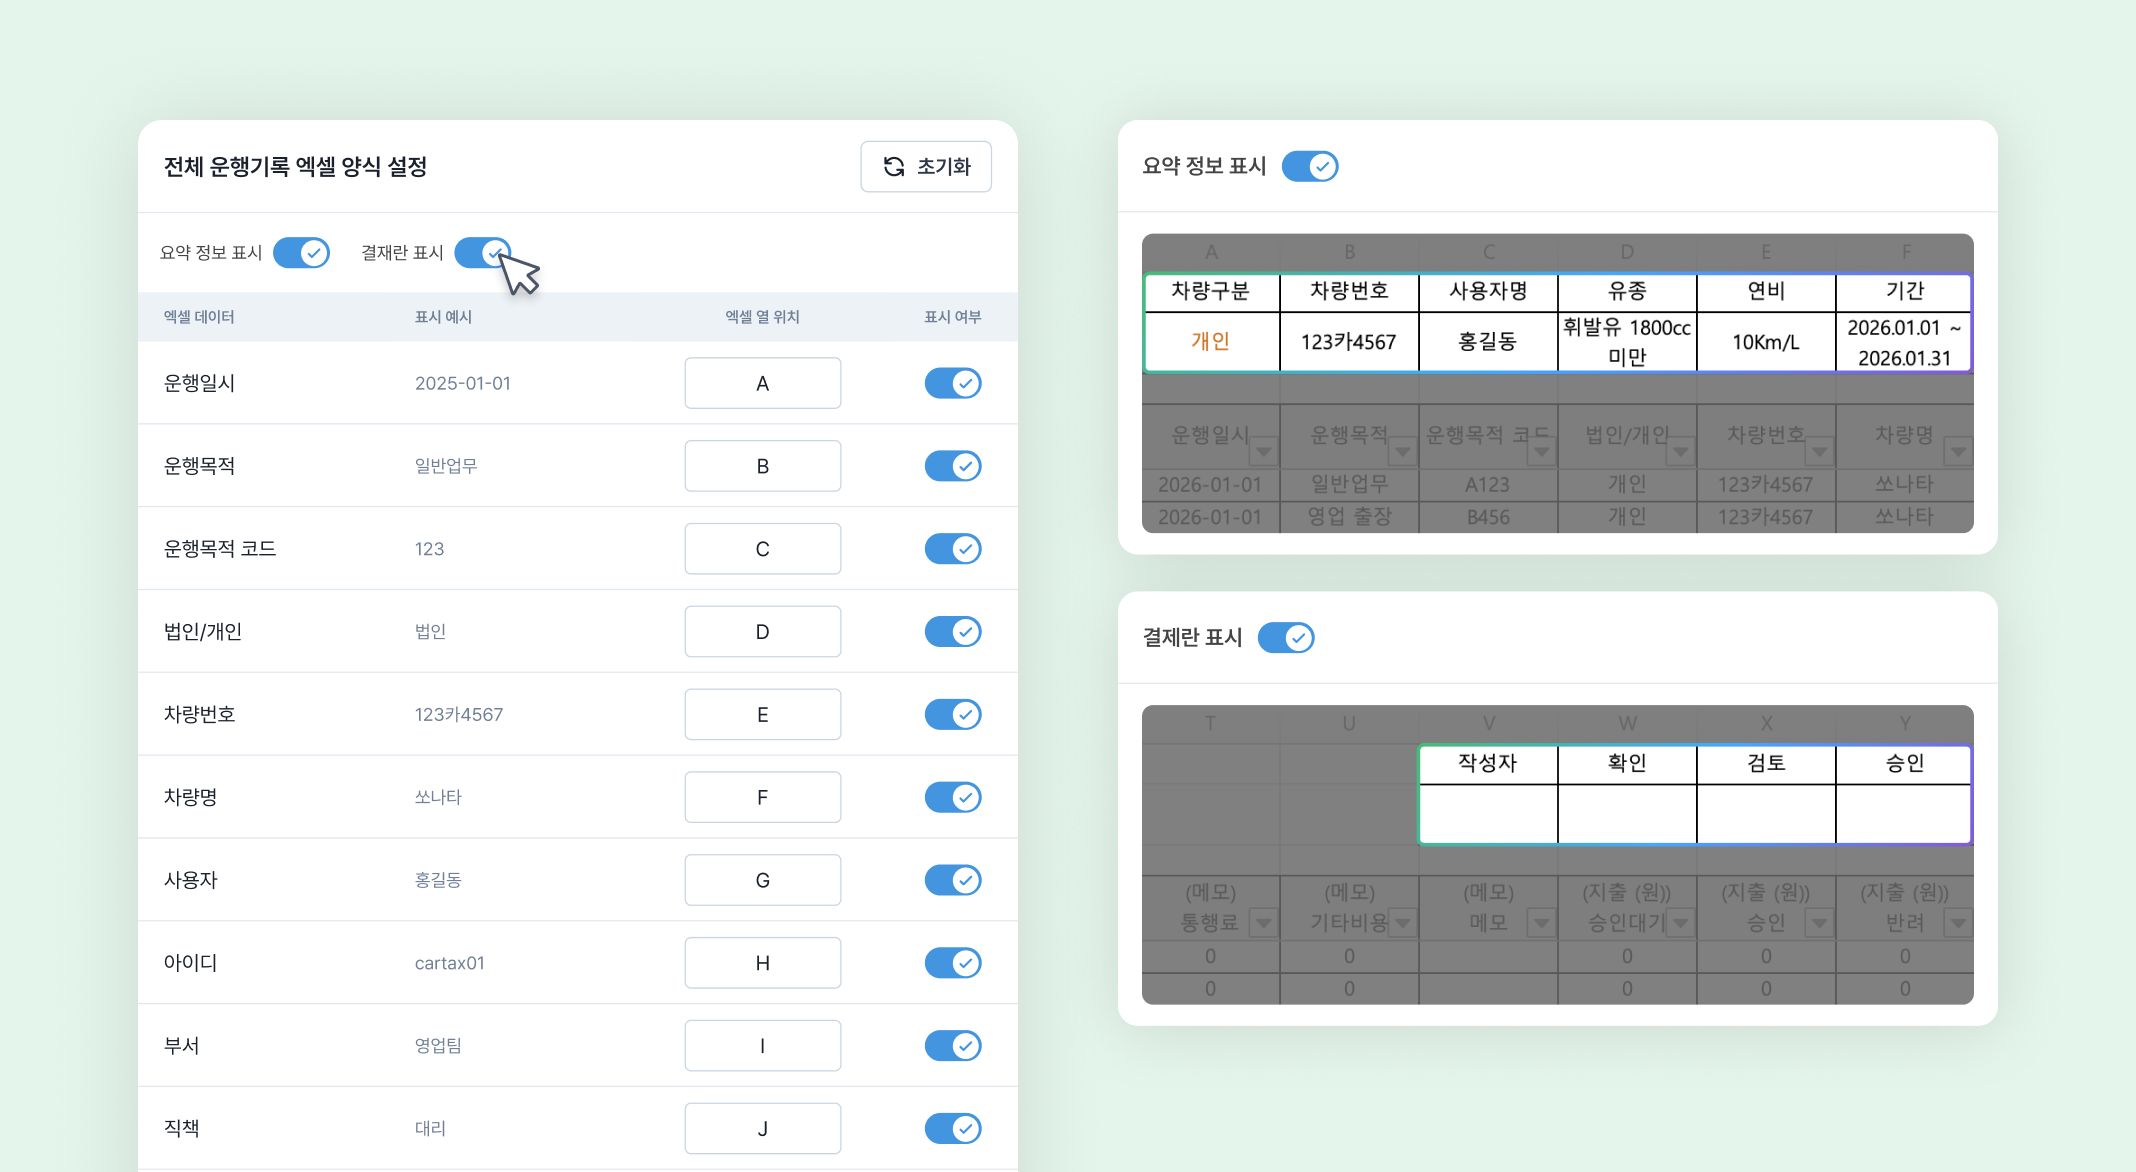Toggle 결재란 표시 in lower preview card
The image size is (2136, 1172).
tap(1285, 637)
